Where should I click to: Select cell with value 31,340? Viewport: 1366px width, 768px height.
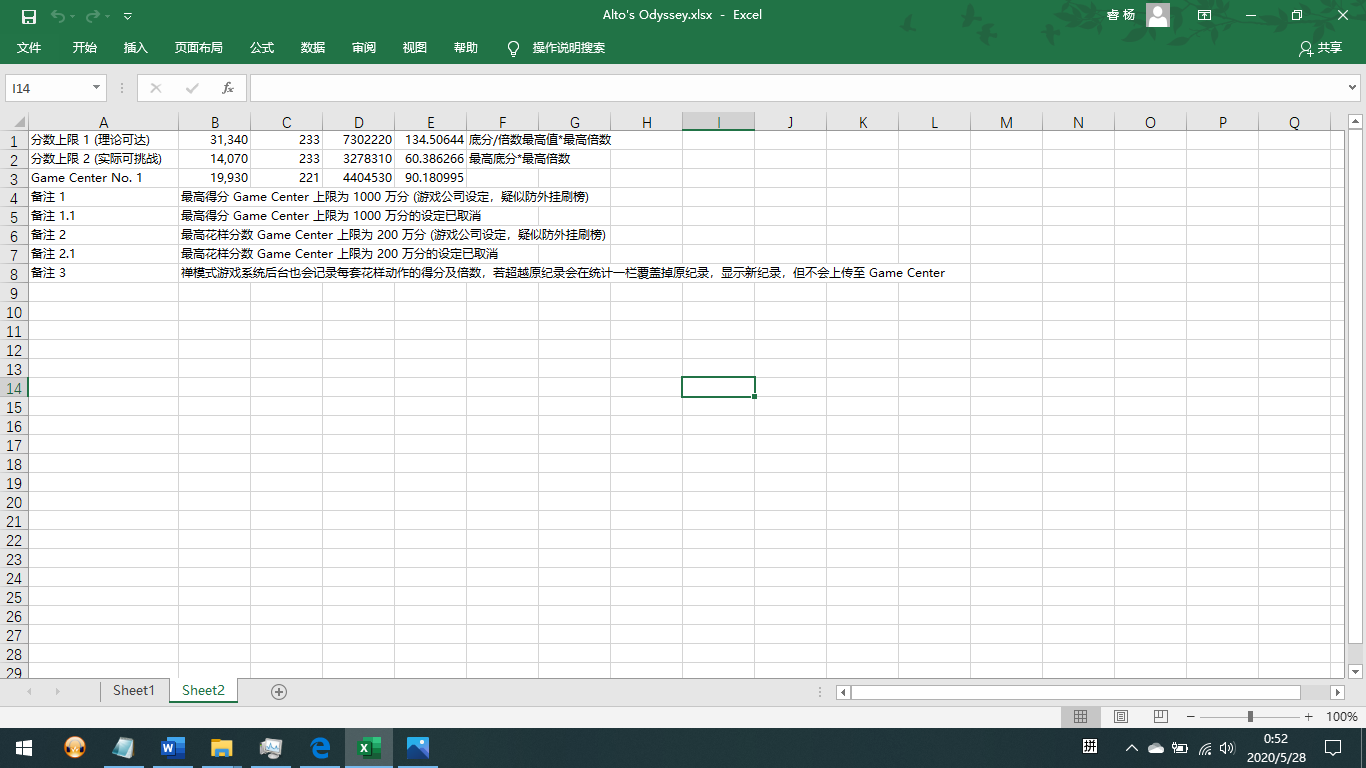(x=215, y=140)
